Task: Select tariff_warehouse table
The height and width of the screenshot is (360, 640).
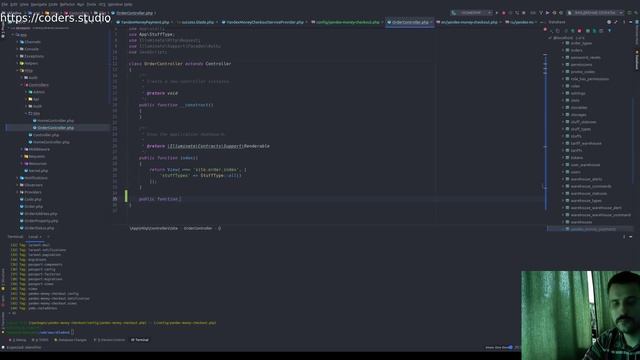Action: (586, 143)
